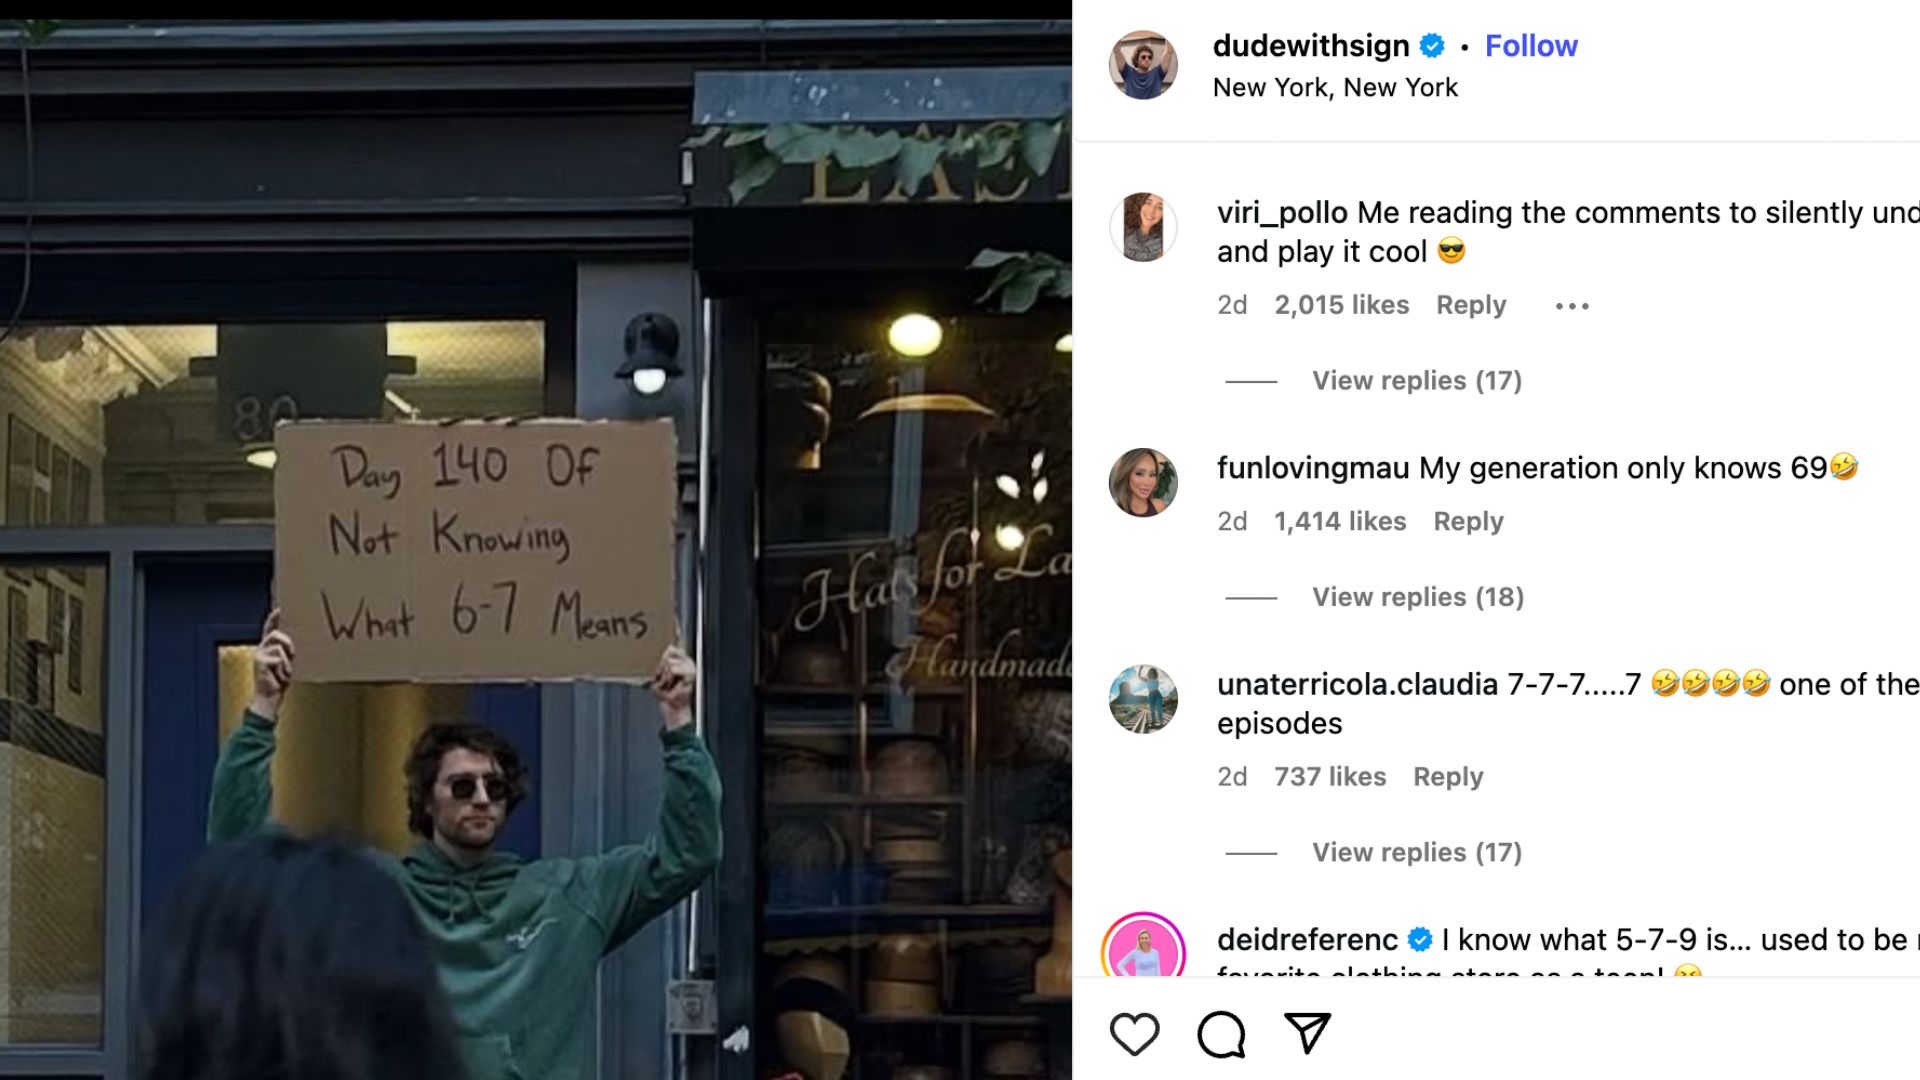View the 2,015 likes on viri_pollo's comment

(x=1341, y=305)
